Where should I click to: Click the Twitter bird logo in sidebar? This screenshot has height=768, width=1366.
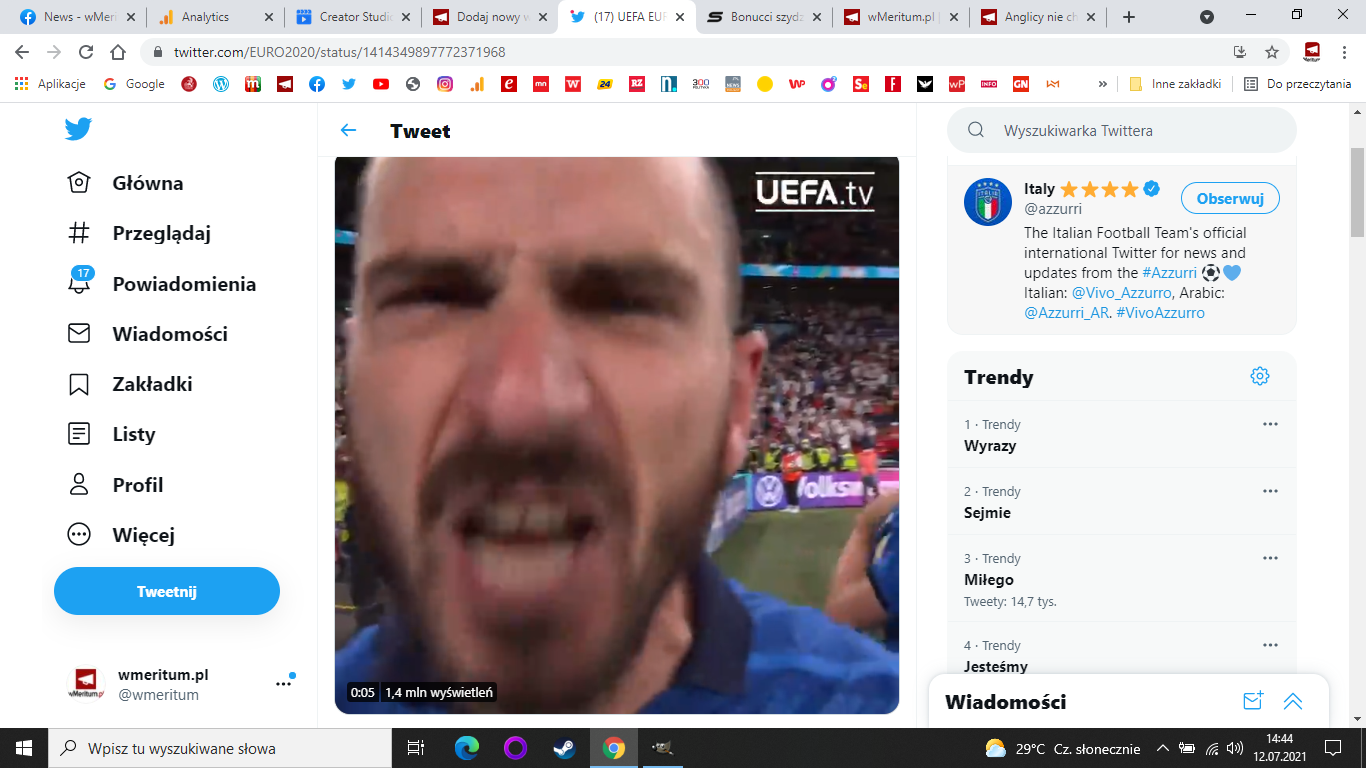[x=78, y=129]
